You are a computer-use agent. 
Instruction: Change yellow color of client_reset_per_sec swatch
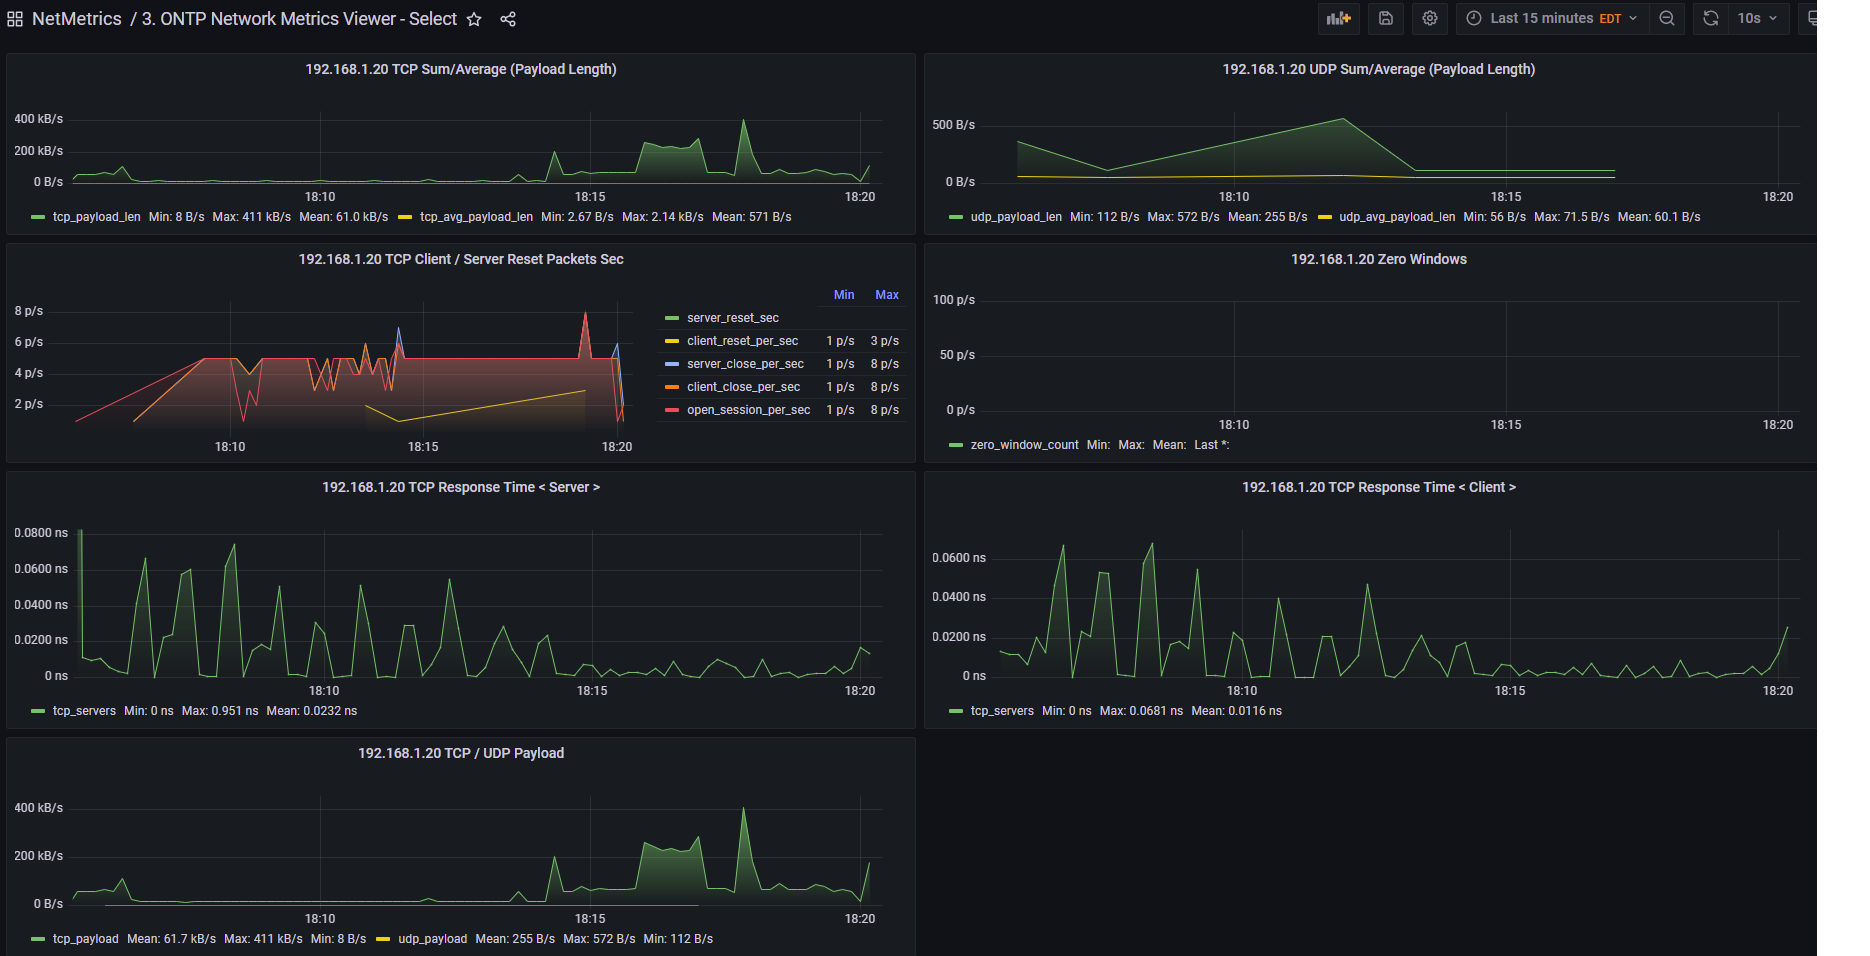pyautogui.click(x=672, y=341)
